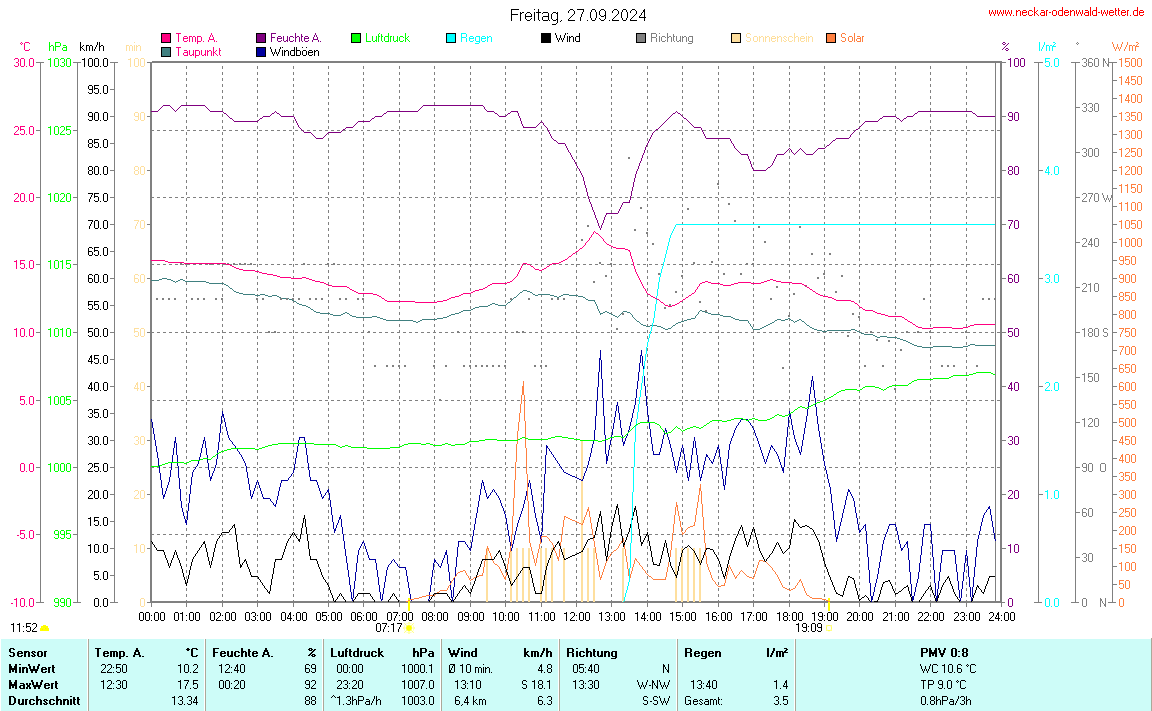
Task: Click the Taupunkt legend color box
Action: (166, 51)
